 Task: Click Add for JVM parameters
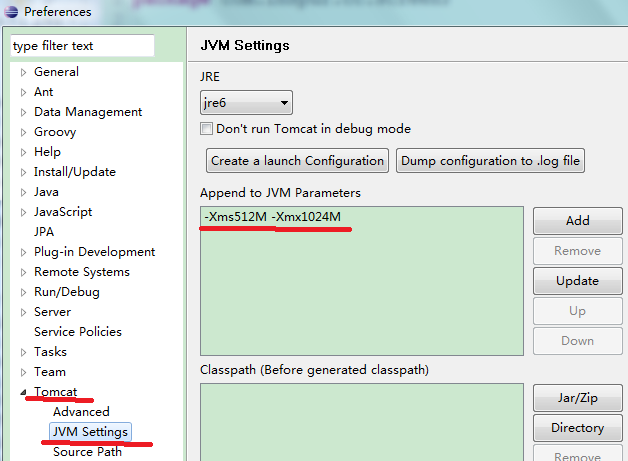(578, 221)
